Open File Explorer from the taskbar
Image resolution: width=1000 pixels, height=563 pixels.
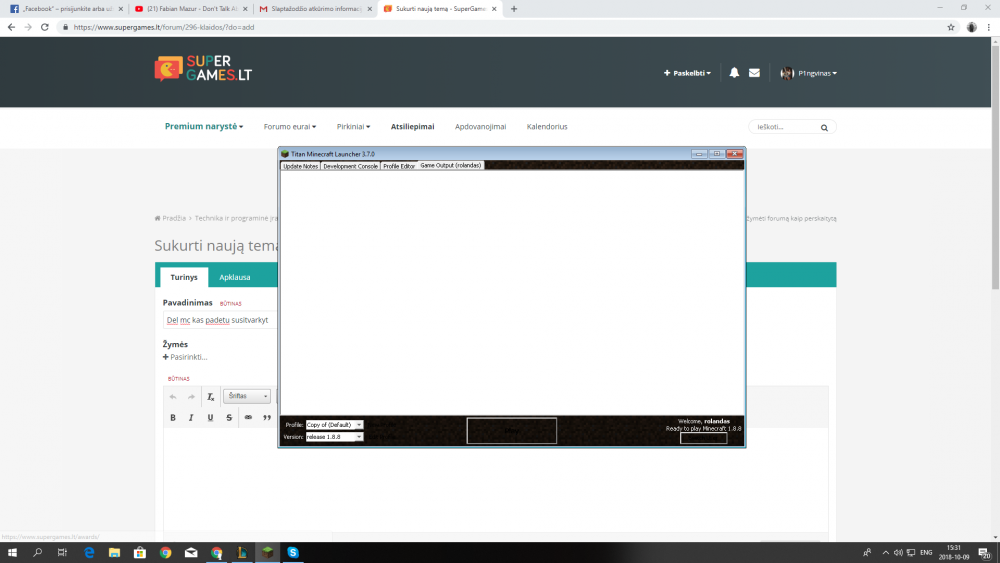pos(114,552)
